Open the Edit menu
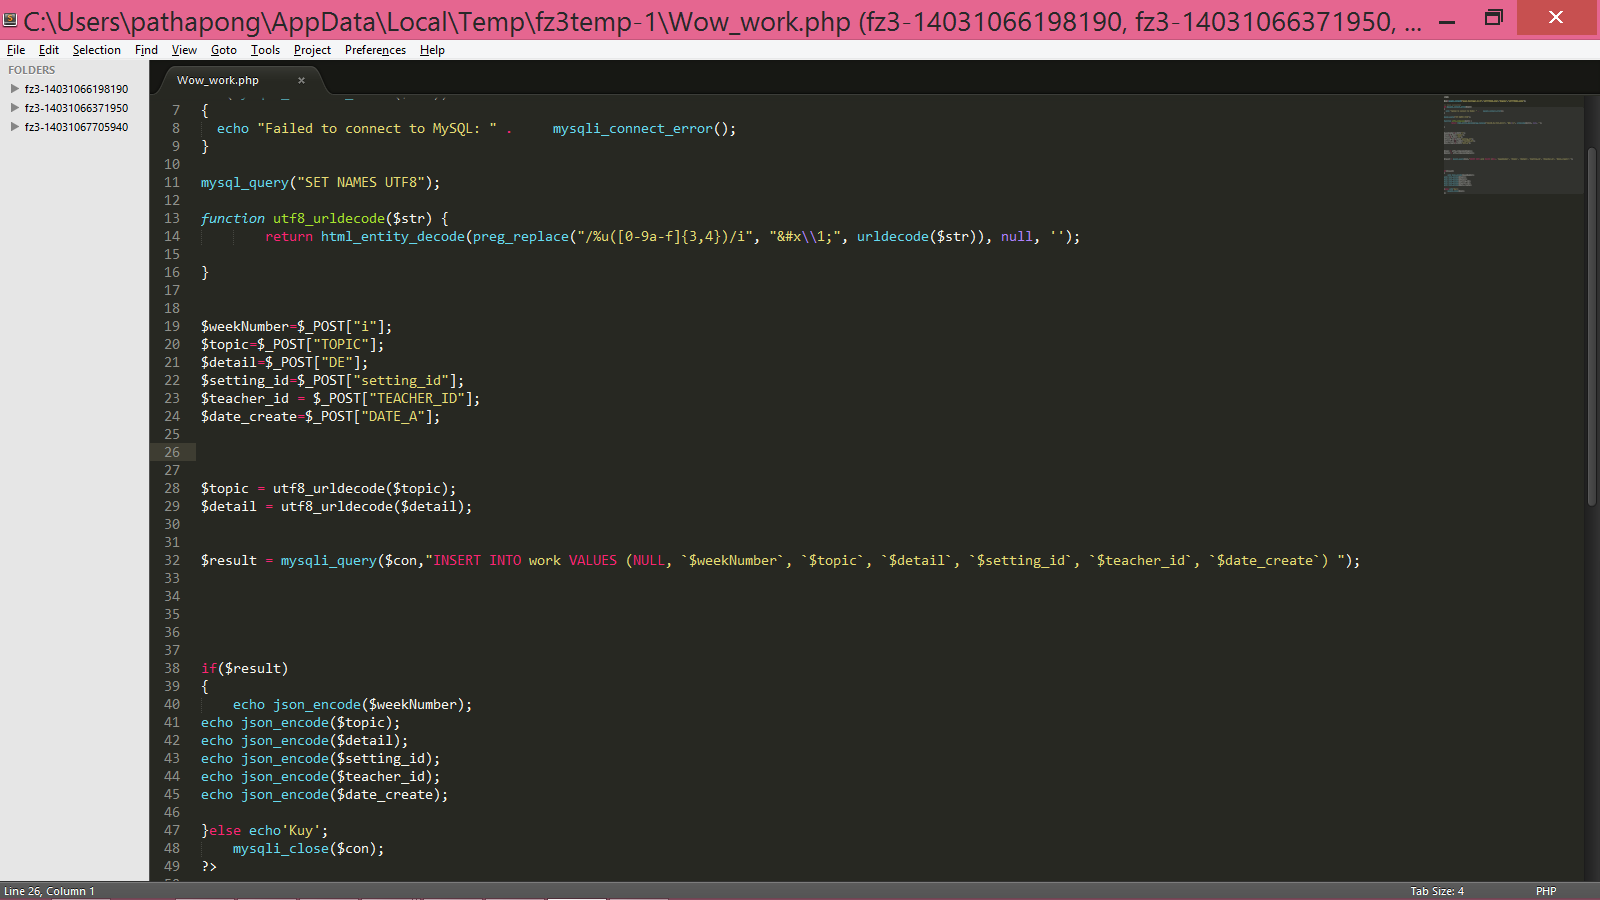The width and height of the screenshot is (1600, 900). [x=49, y=50]
